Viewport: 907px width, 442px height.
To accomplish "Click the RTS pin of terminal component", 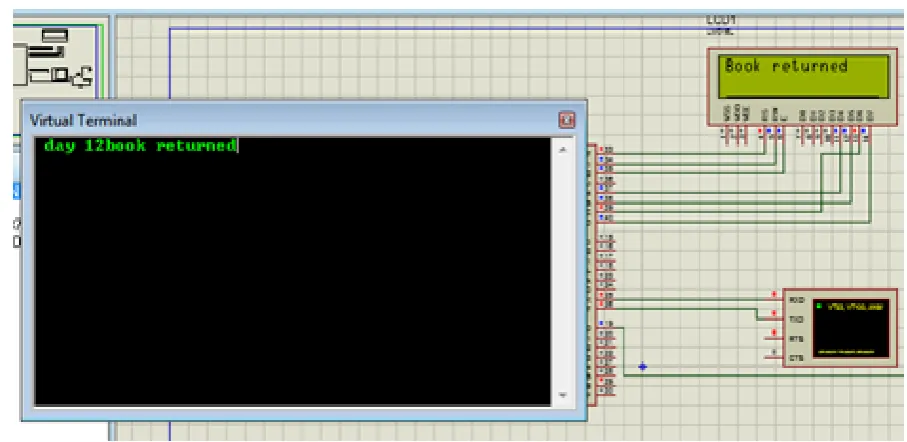I will point(797,338).
